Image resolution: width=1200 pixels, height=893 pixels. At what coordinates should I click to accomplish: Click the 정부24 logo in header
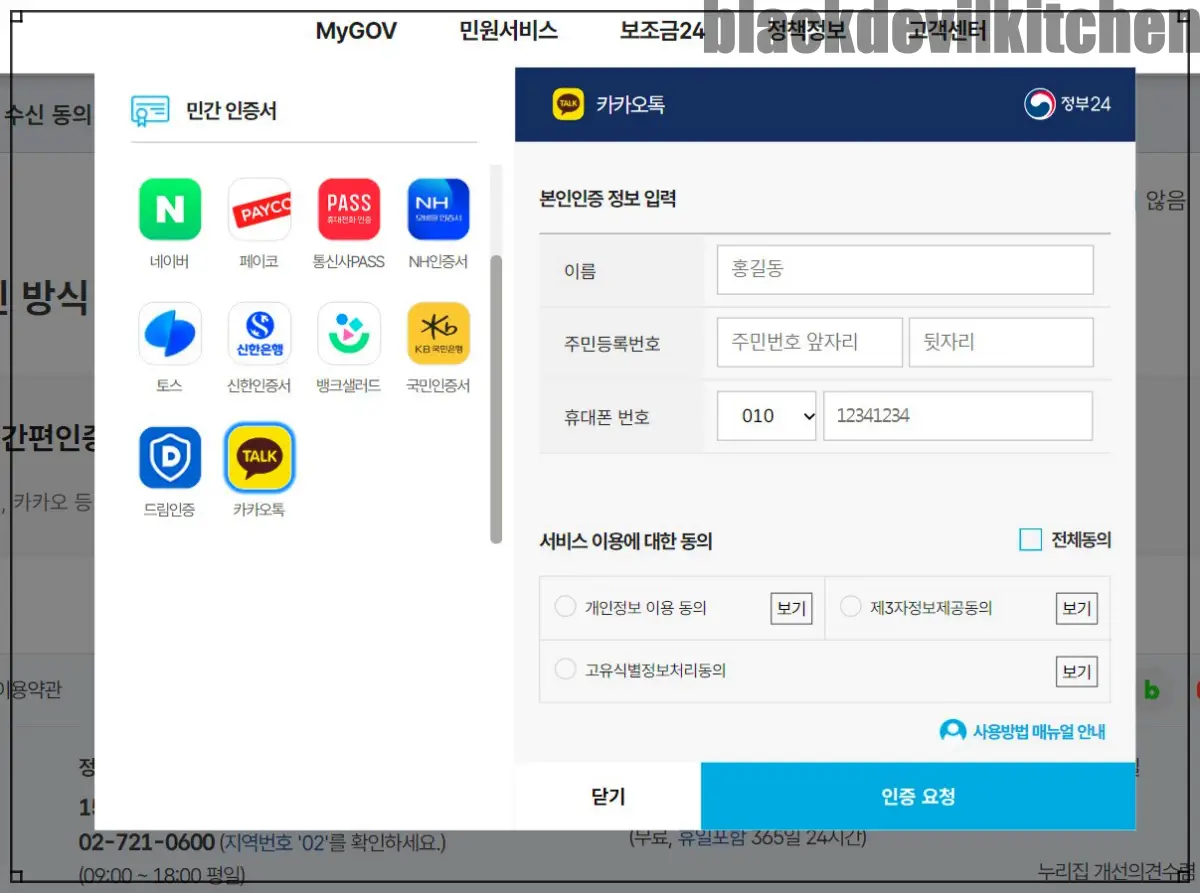[1067, 104]
